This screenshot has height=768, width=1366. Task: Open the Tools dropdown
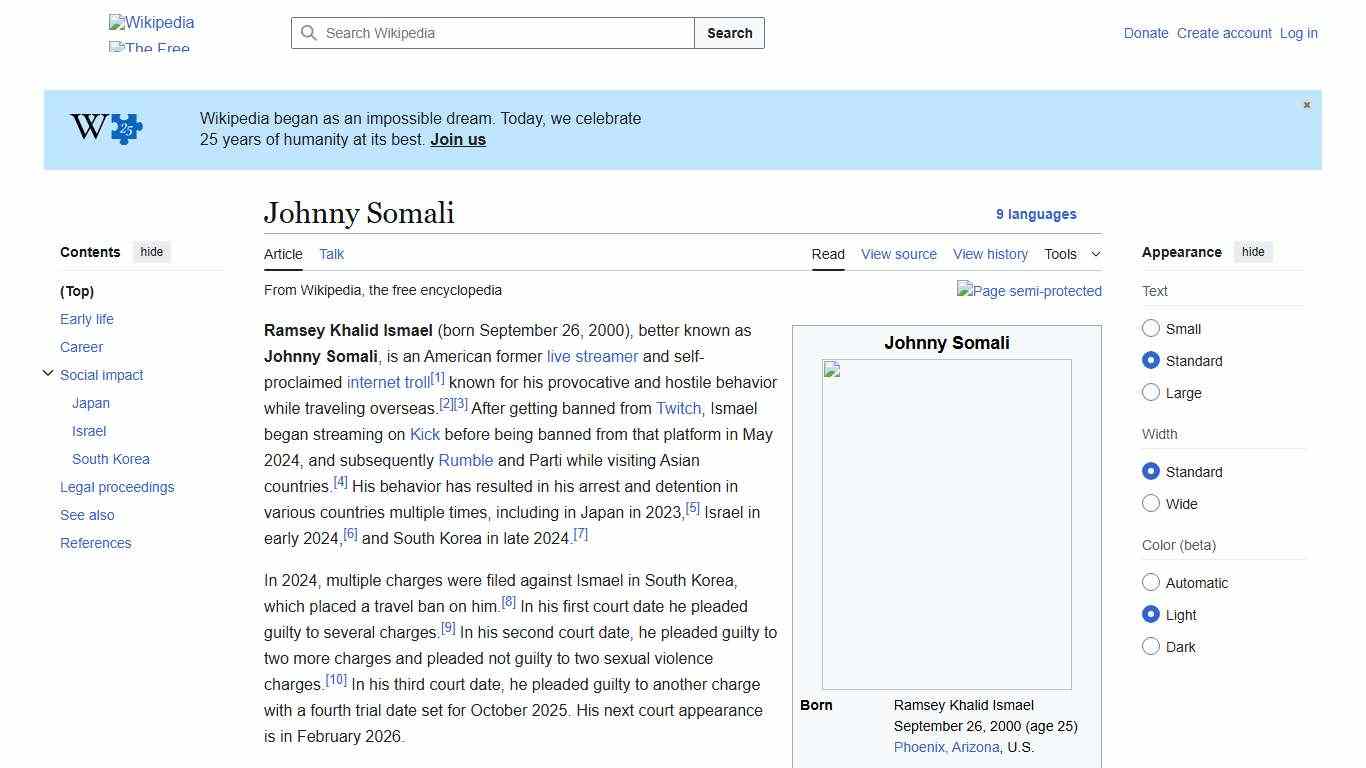[1072, 254]
